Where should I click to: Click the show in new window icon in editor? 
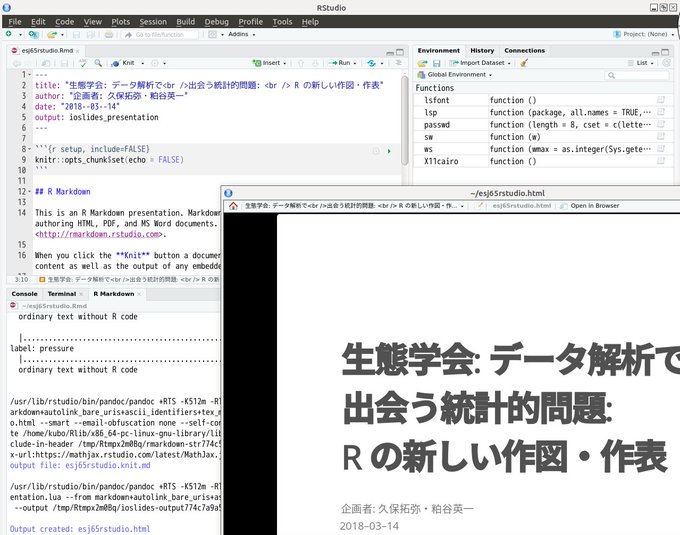click(46, 63)
